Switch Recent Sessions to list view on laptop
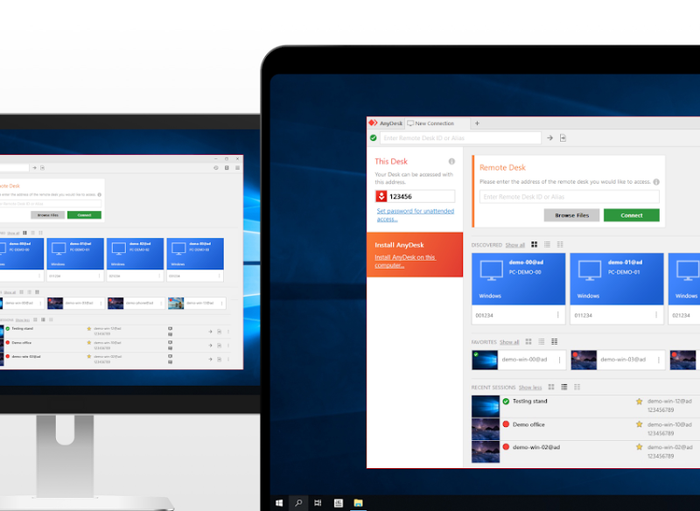 point(564,387)
